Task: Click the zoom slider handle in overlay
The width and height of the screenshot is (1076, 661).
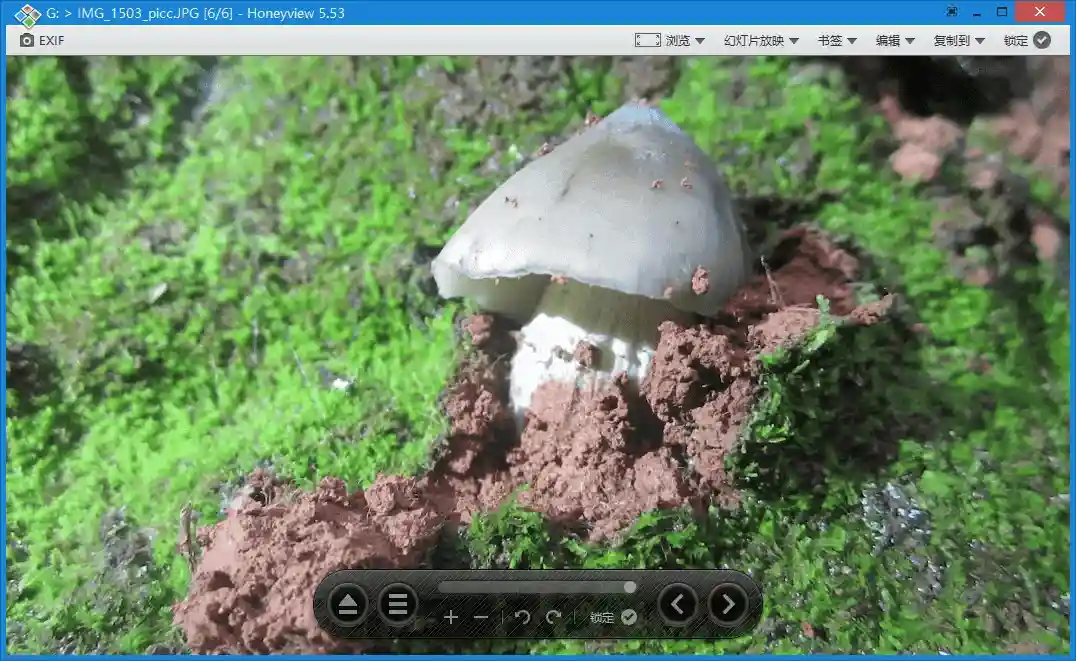Action: point(630,588)
